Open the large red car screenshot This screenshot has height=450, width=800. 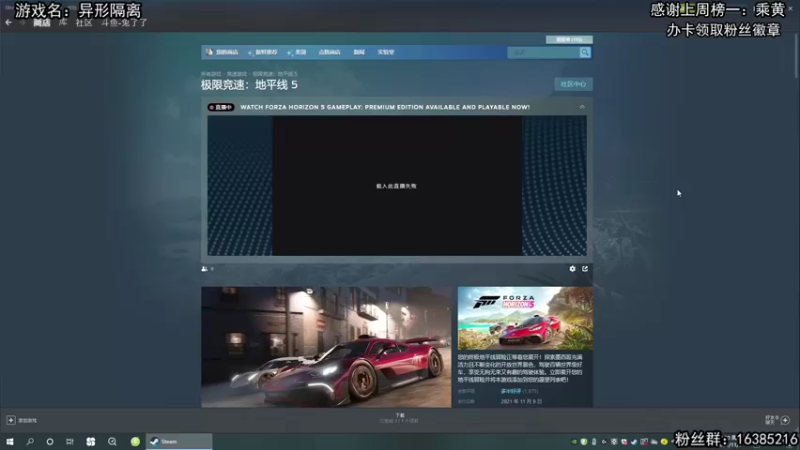tap(326, 347)
